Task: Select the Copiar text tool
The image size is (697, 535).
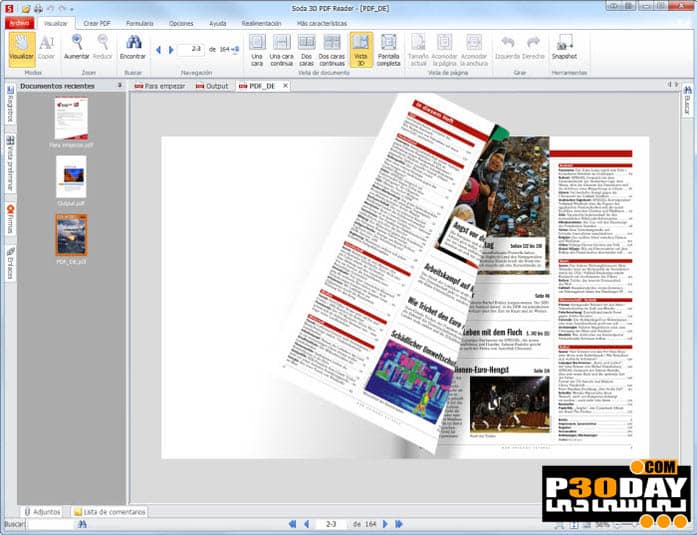Action: (46, 48)
